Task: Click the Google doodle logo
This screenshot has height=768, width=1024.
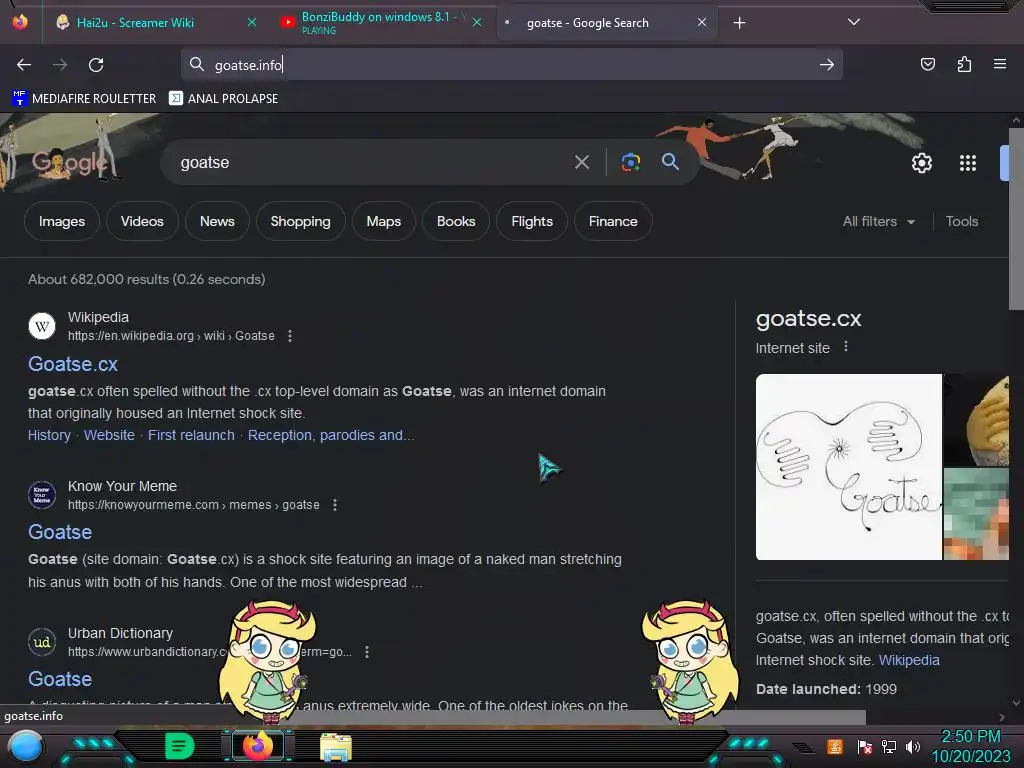Action: [69, 162]
